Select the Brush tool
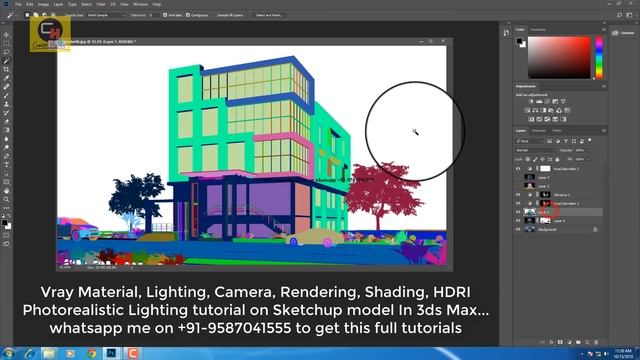Image resolution: width=640 pixels, height=360 pixels. [6, 96]
